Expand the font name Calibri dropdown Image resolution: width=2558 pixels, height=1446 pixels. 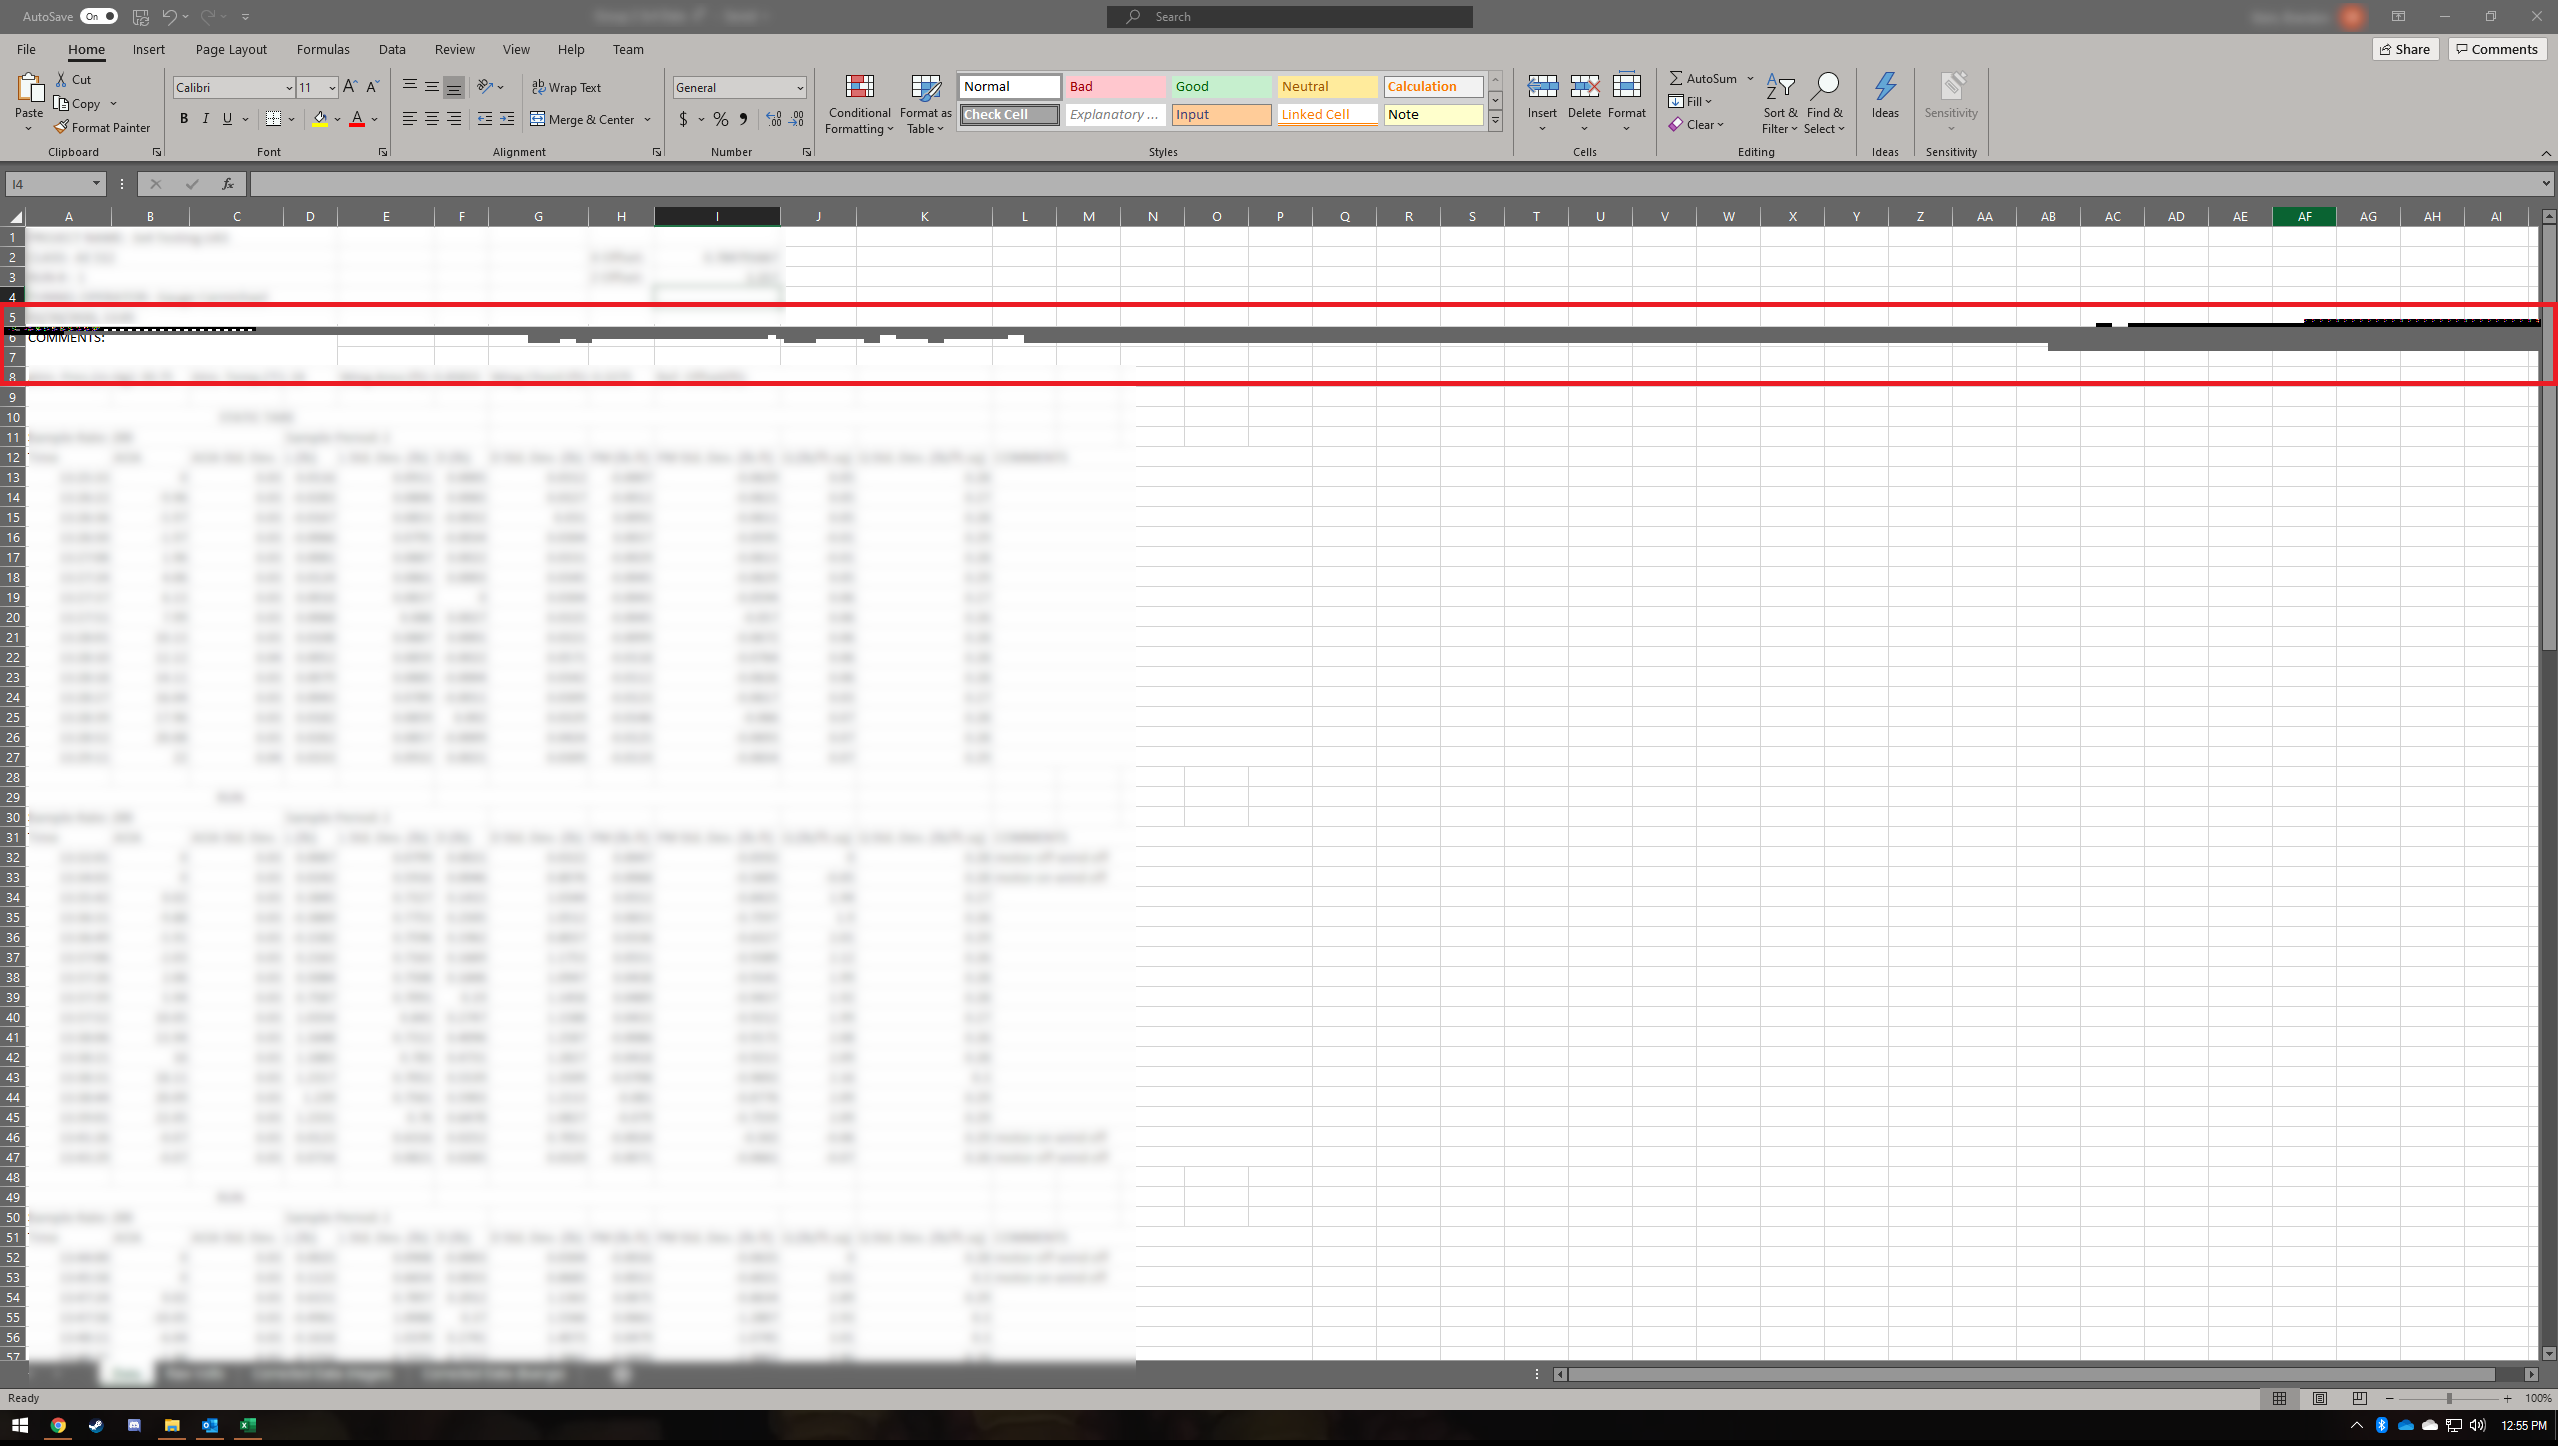pyautogui.click(x=289, y=88)
